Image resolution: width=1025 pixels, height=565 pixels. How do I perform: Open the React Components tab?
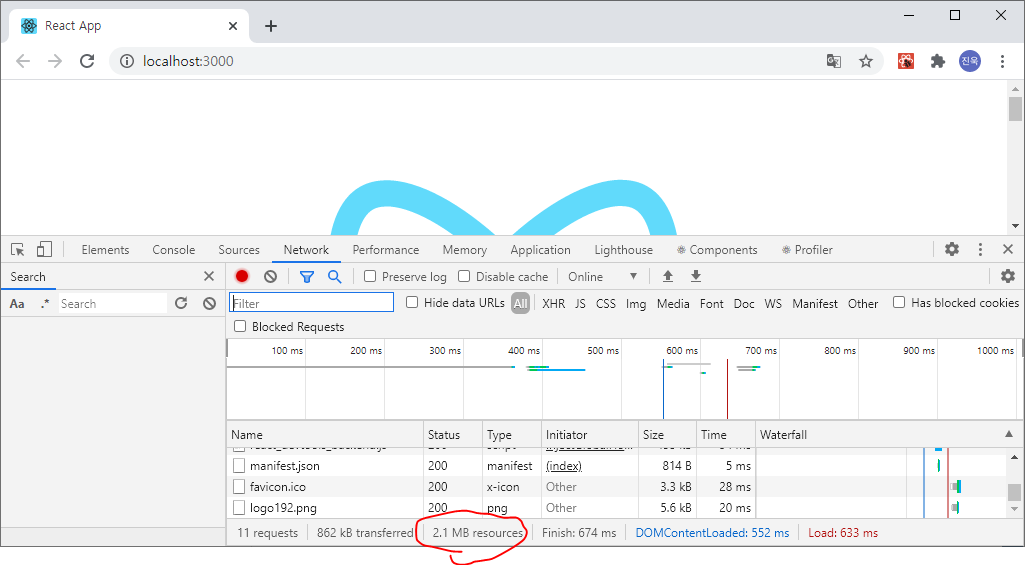[x=717, y=250]
